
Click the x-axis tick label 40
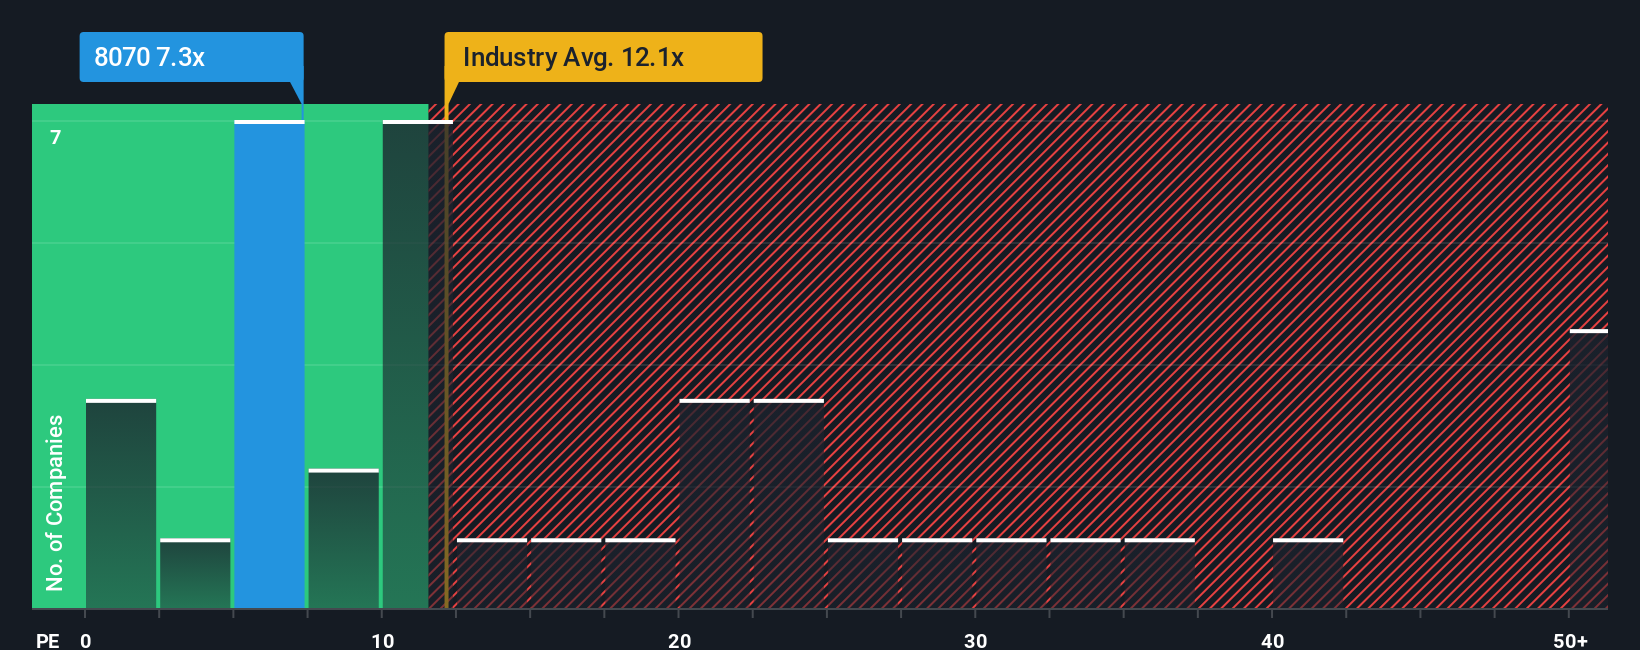pos(1272,641)
